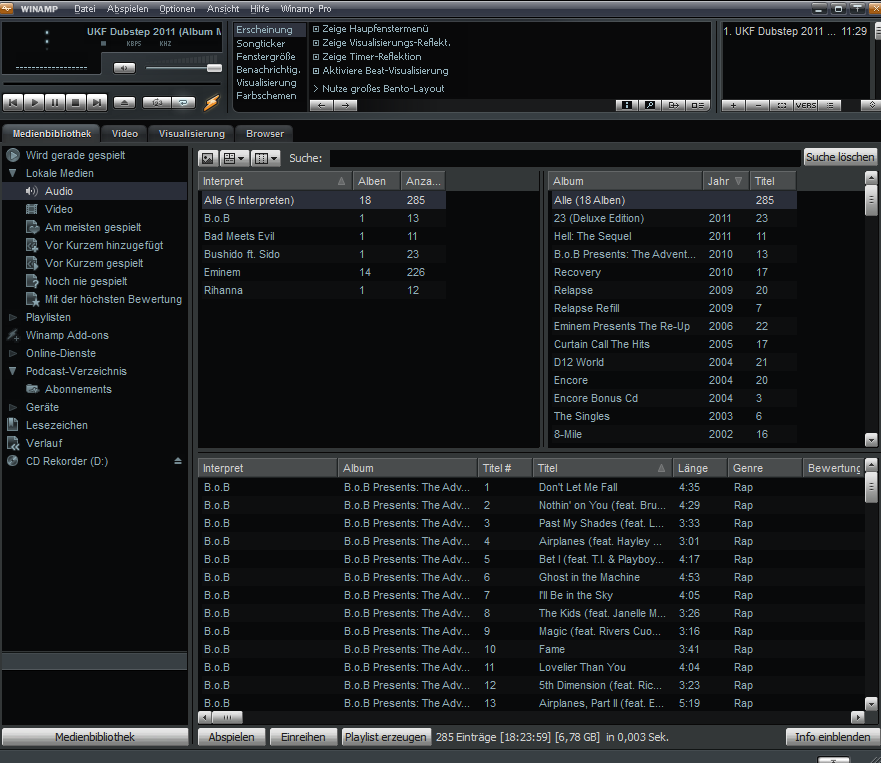Switch to the Browser tab

pyautogui.click(x=265, y=134)
